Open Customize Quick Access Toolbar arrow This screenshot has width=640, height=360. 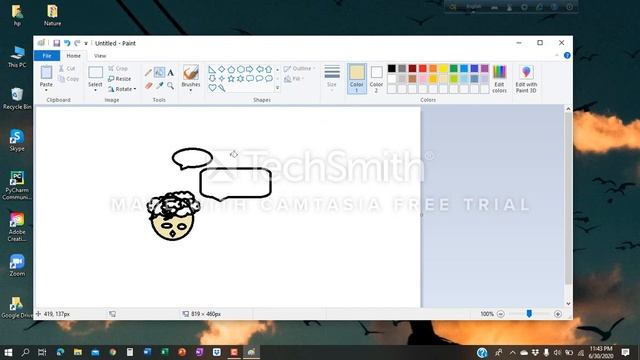(86, 43)
